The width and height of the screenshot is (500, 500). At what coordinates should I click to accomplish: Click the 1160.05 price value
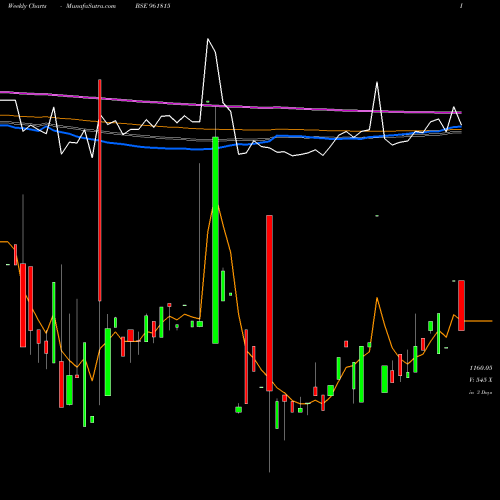coord(481,368)
